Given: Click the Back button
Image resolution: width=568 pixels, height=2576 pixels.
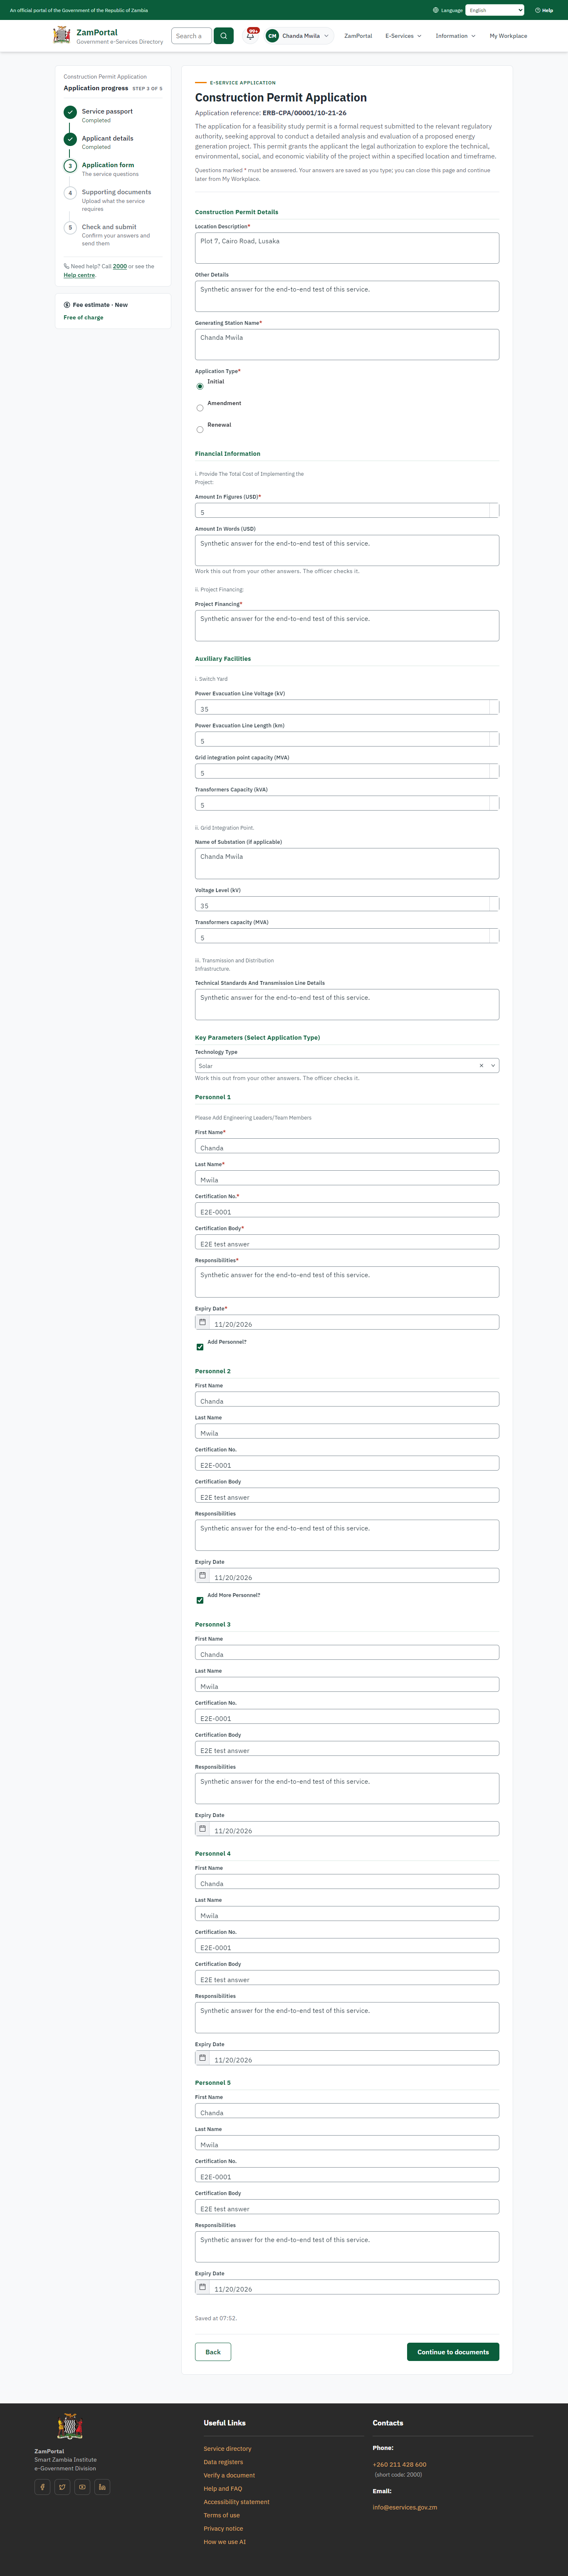Looking at the screenshot, I should pos(213,2352).
